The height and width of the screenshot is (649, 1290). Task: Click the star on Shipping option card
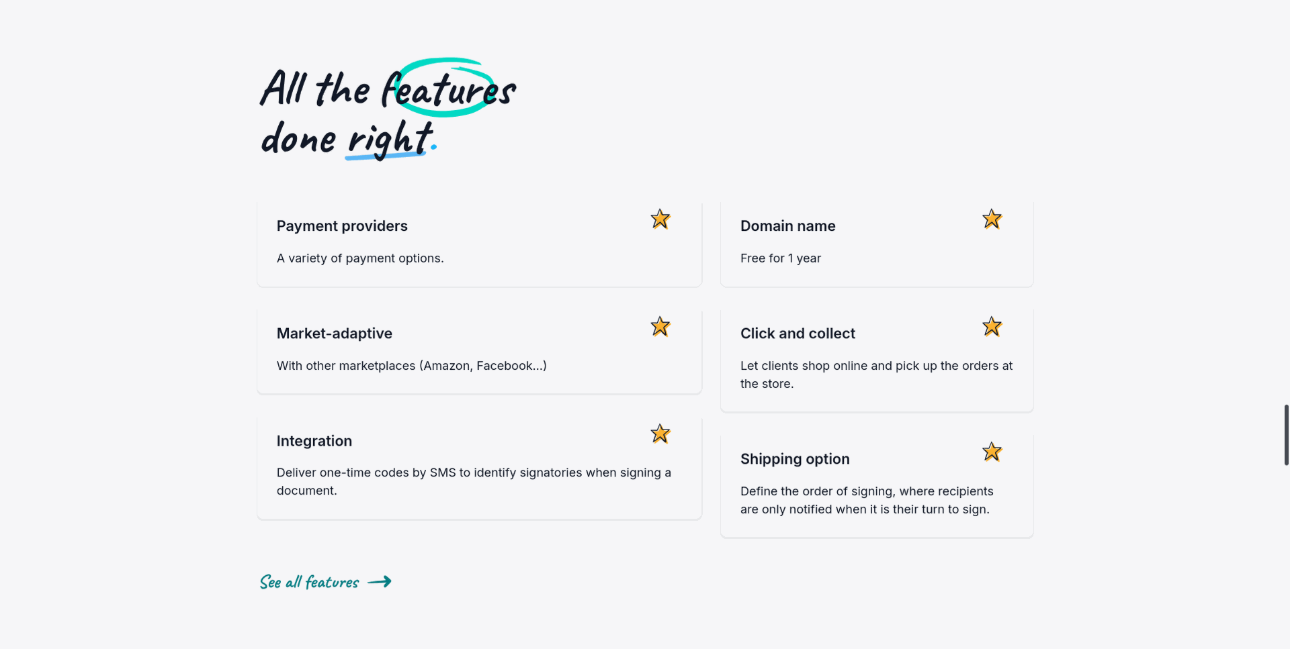(x=991, y=452)
